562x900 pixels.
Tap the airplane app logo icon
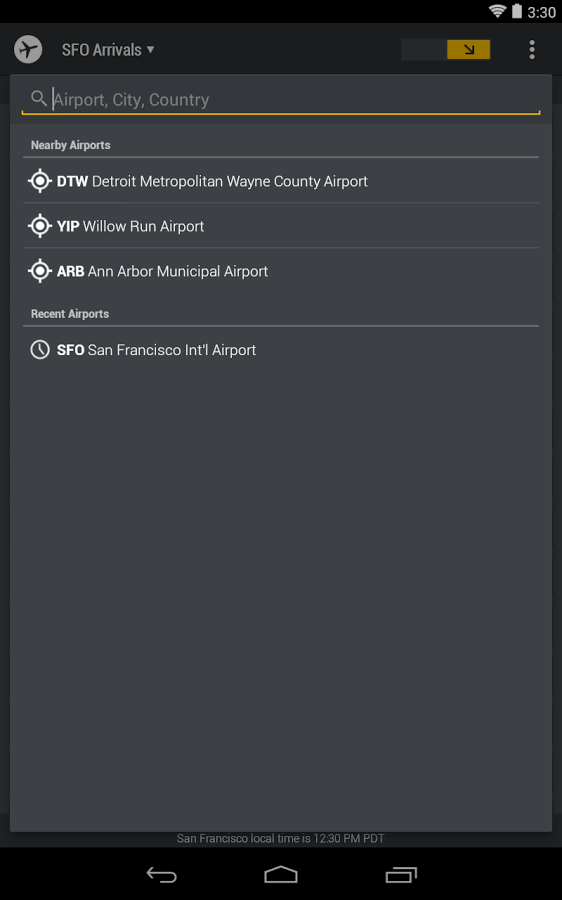28,49
